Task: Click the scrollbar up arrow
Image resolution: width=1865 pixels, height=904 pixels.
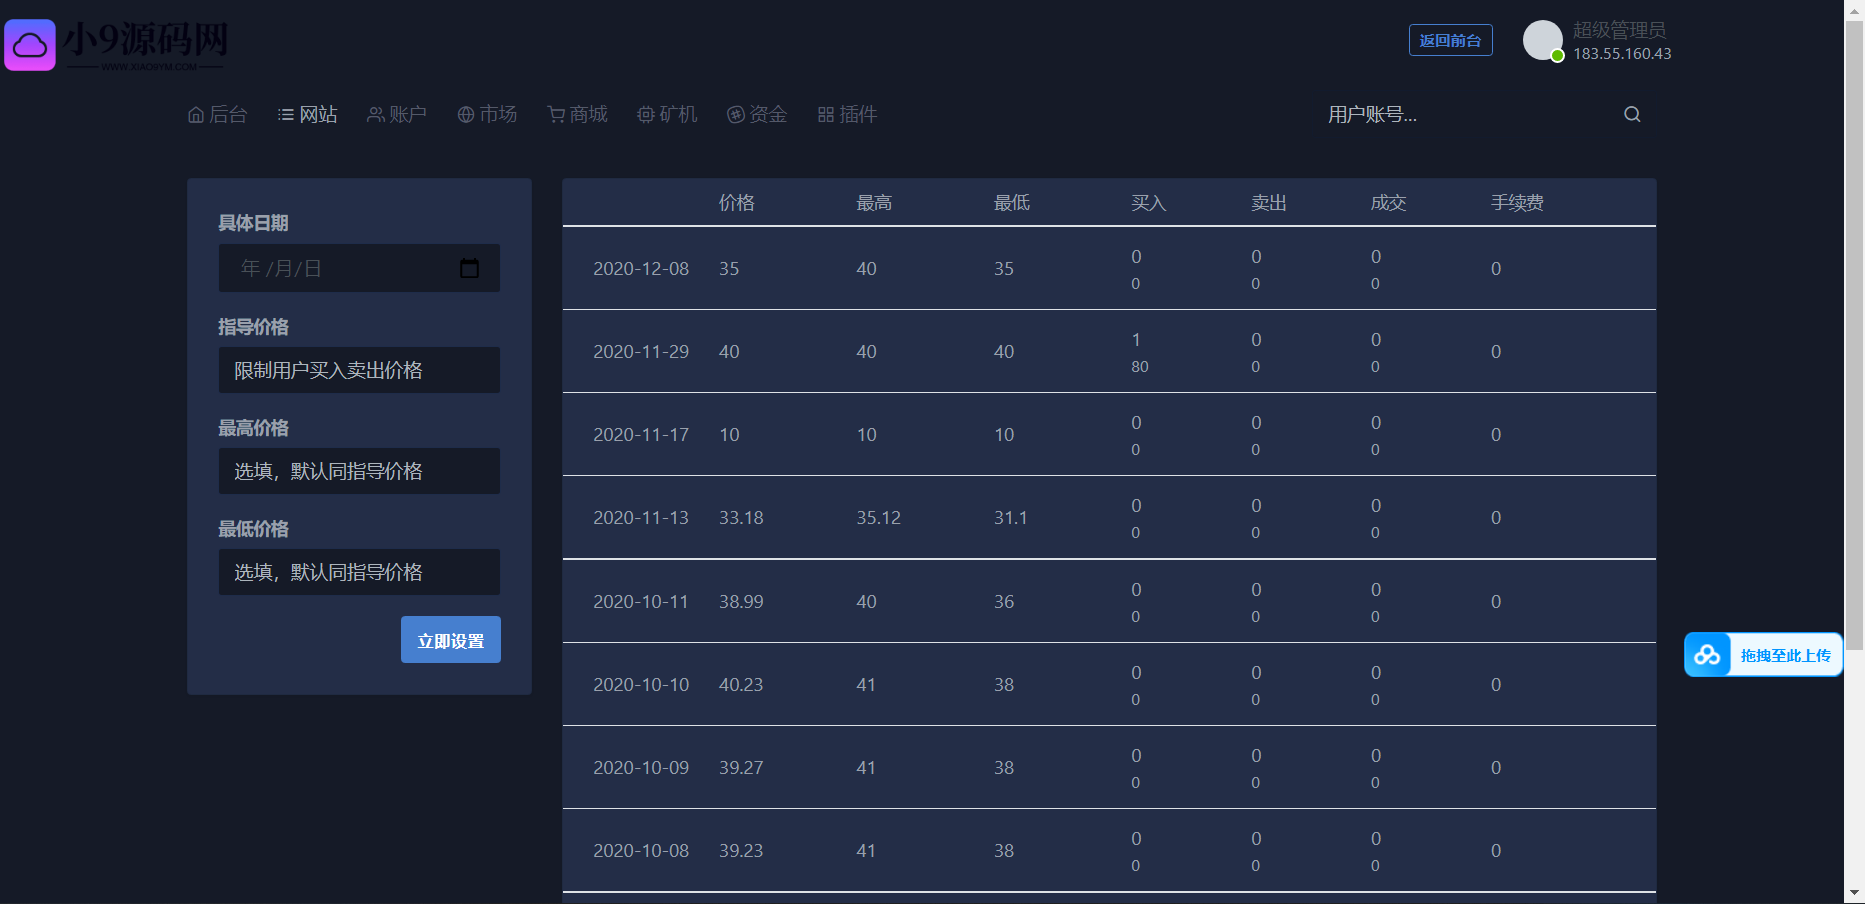Action: tap(1854, 9)
